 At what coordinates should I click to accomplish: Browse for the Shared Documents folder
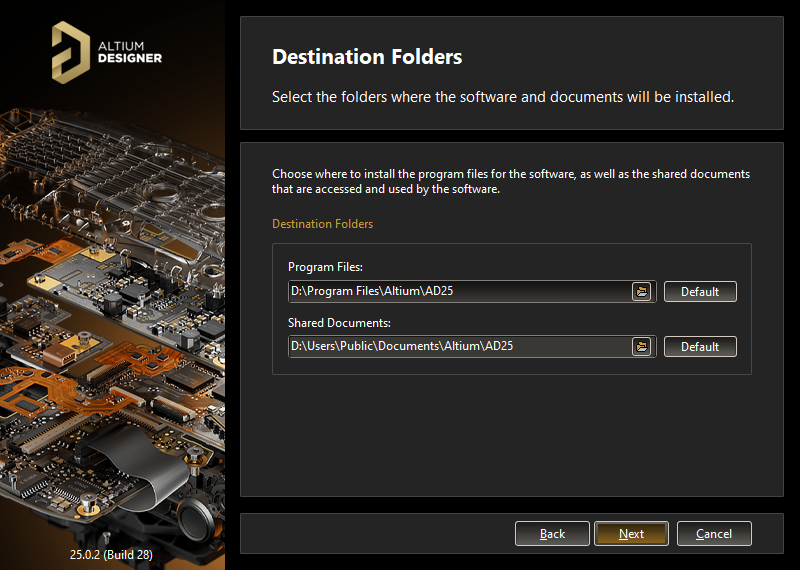pyautogui.click(x=641, y=346)
